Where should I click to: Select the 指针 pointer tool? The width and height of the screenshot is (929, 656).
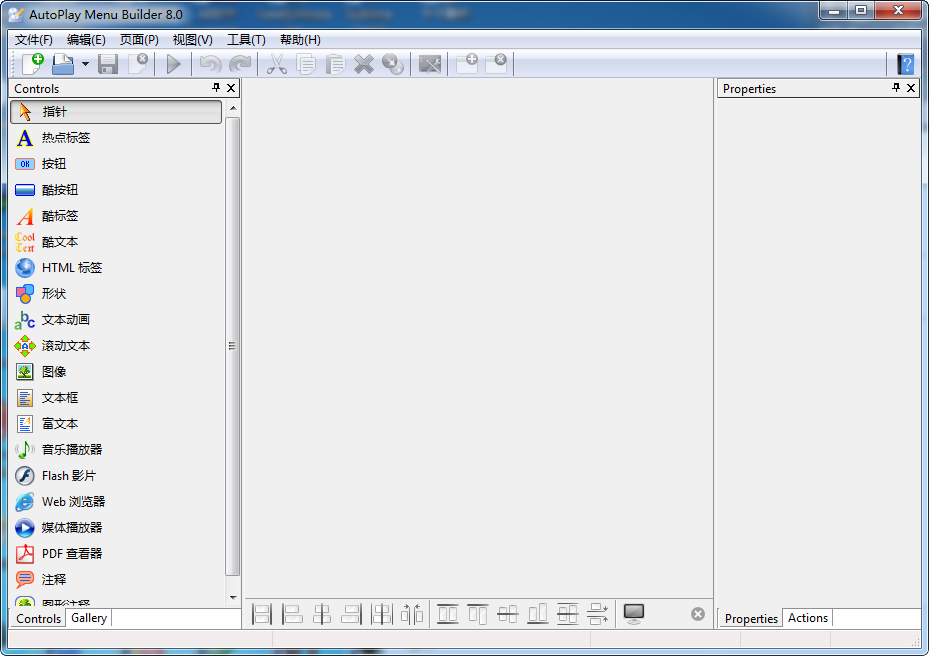coord(116,111)
